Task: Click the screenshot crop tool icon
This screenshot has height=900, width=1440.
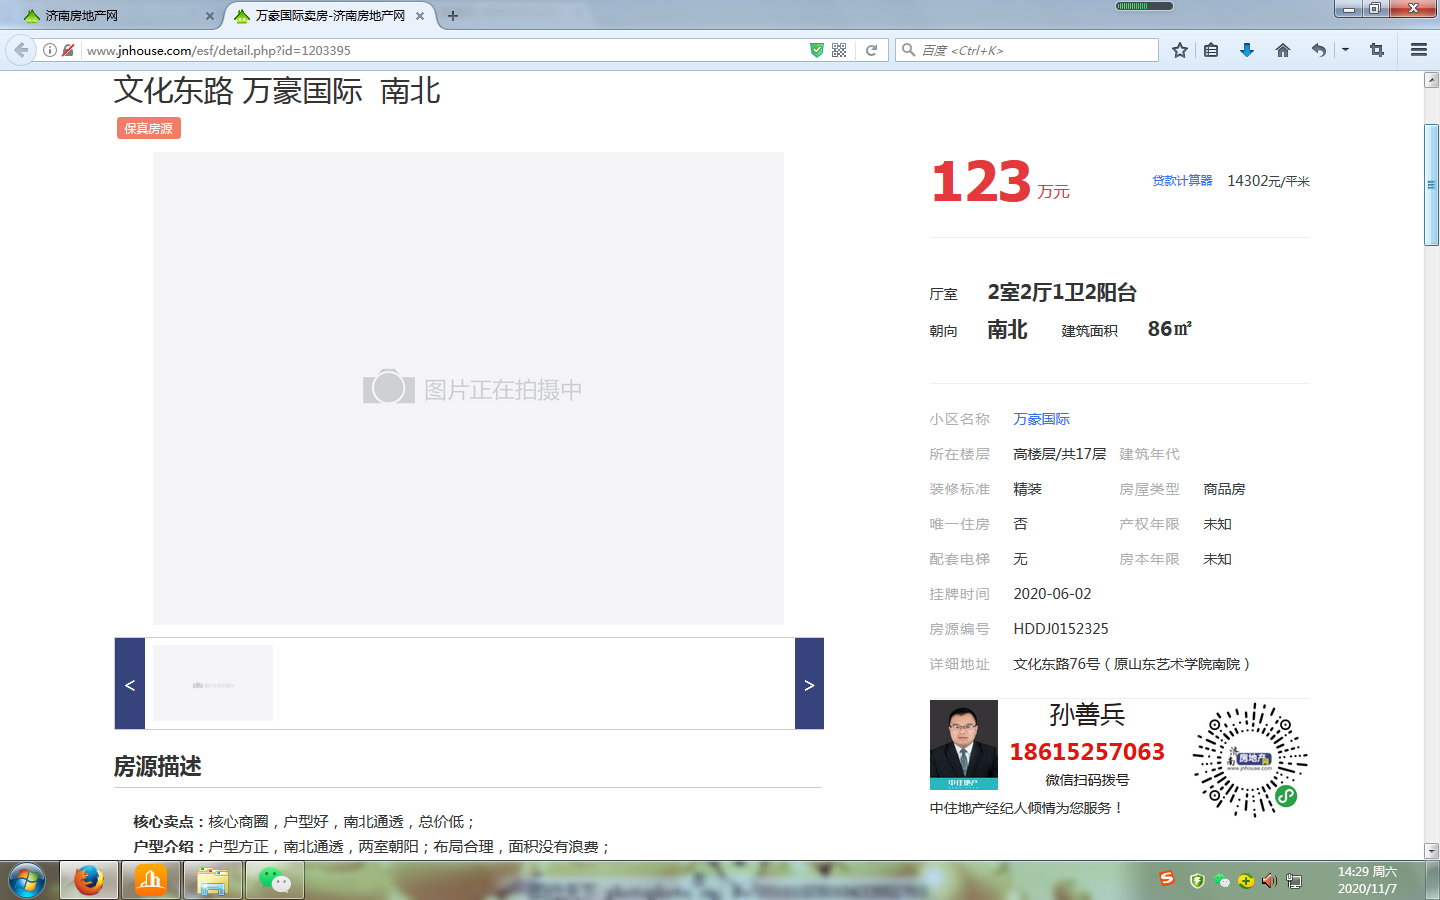Action: point(1379,50)
